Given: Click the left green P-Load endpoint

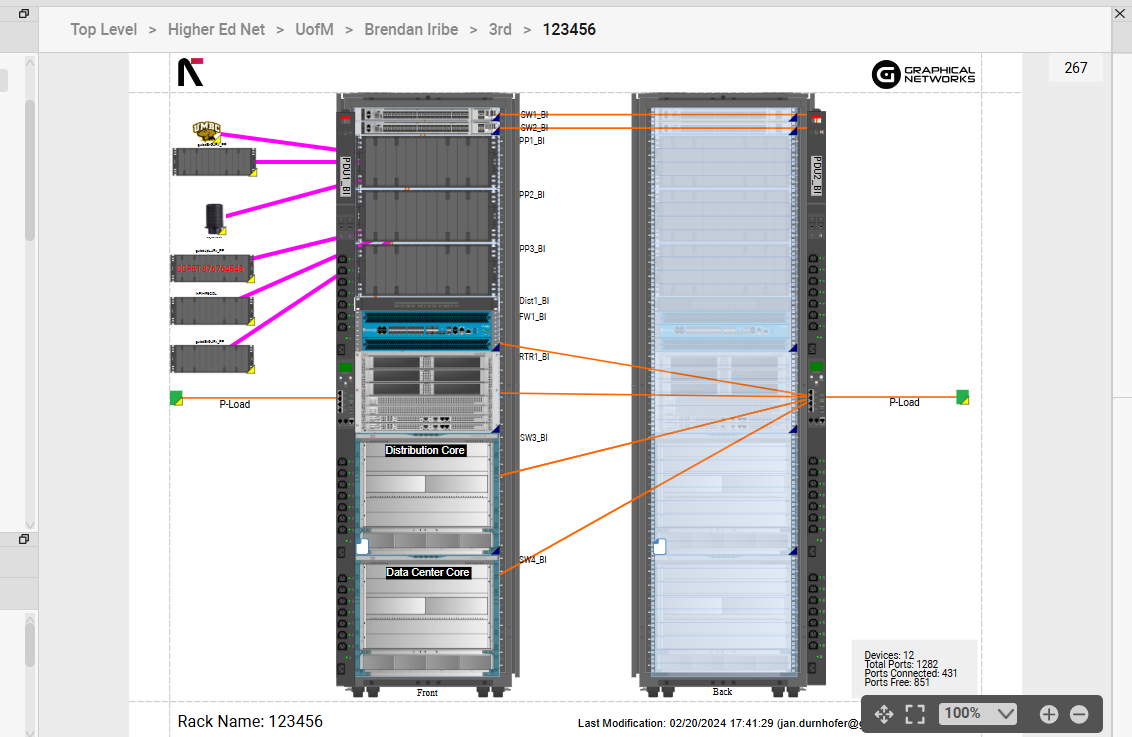Looking at the screenshot, I should pyautogui.click(x=176, y=398).
